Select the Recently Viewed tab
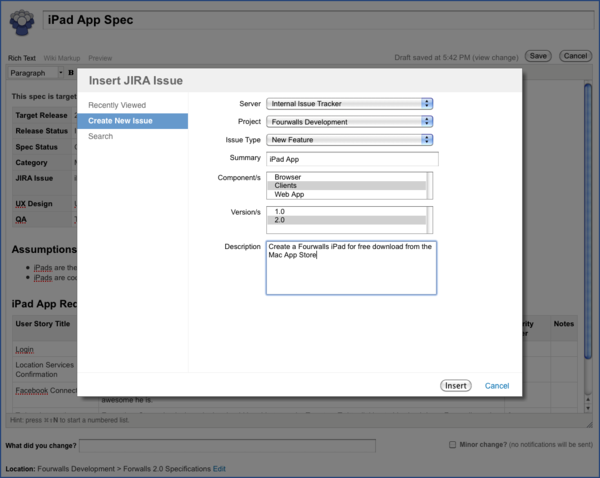 coord(117,105)
